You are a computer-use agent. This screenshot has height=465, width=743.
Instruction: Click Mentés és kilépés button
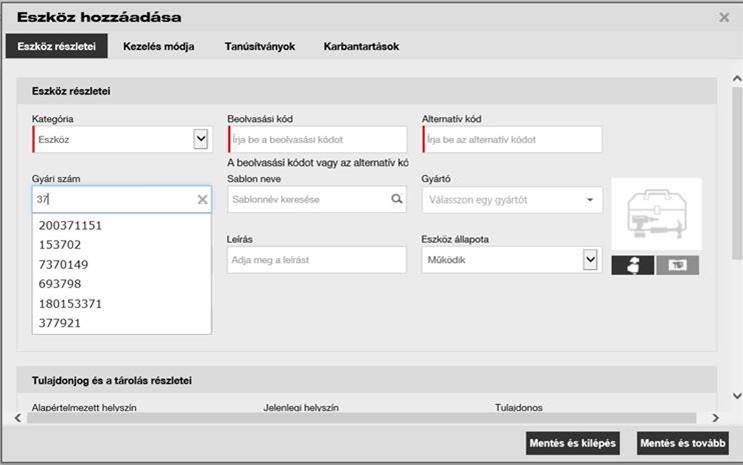click(572, 443)
